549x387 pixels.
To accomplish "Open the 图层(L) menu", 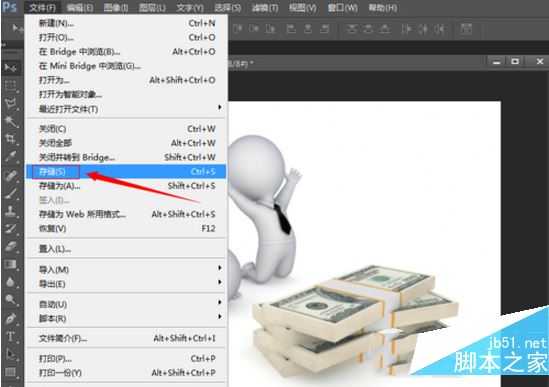I will click(x=152, y=7).
